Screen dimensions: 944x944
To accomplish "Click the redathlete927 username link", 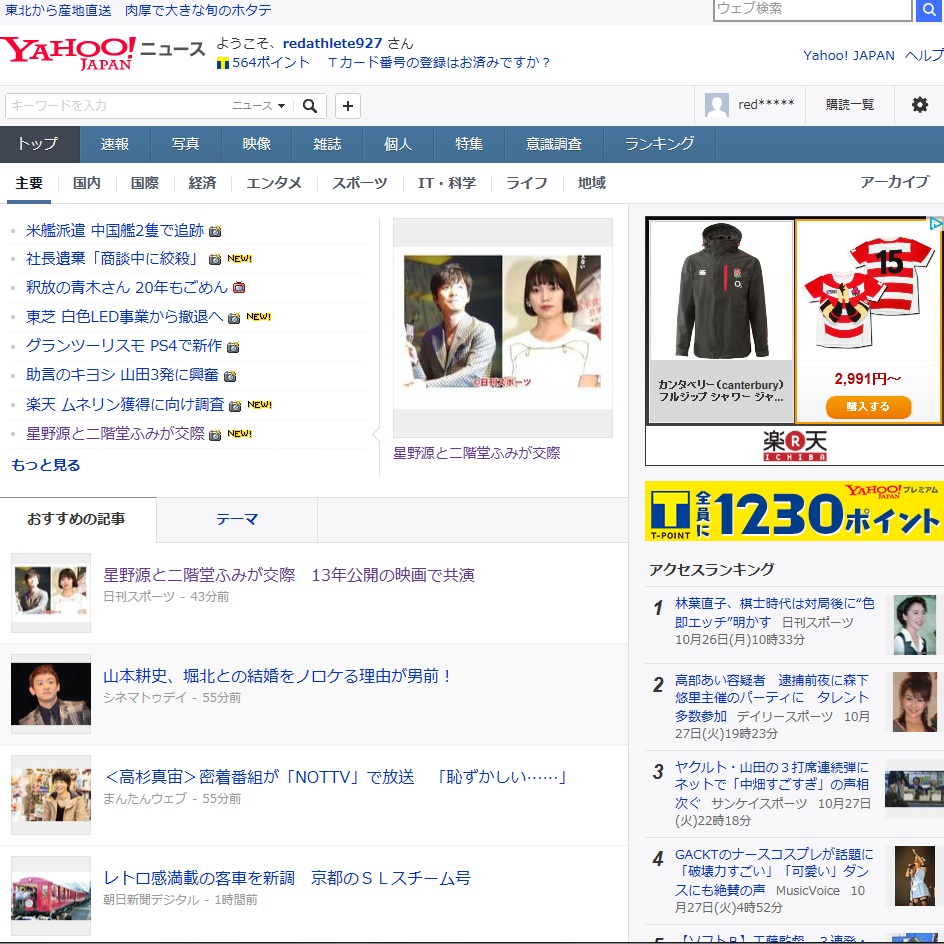I will point(332,43).
